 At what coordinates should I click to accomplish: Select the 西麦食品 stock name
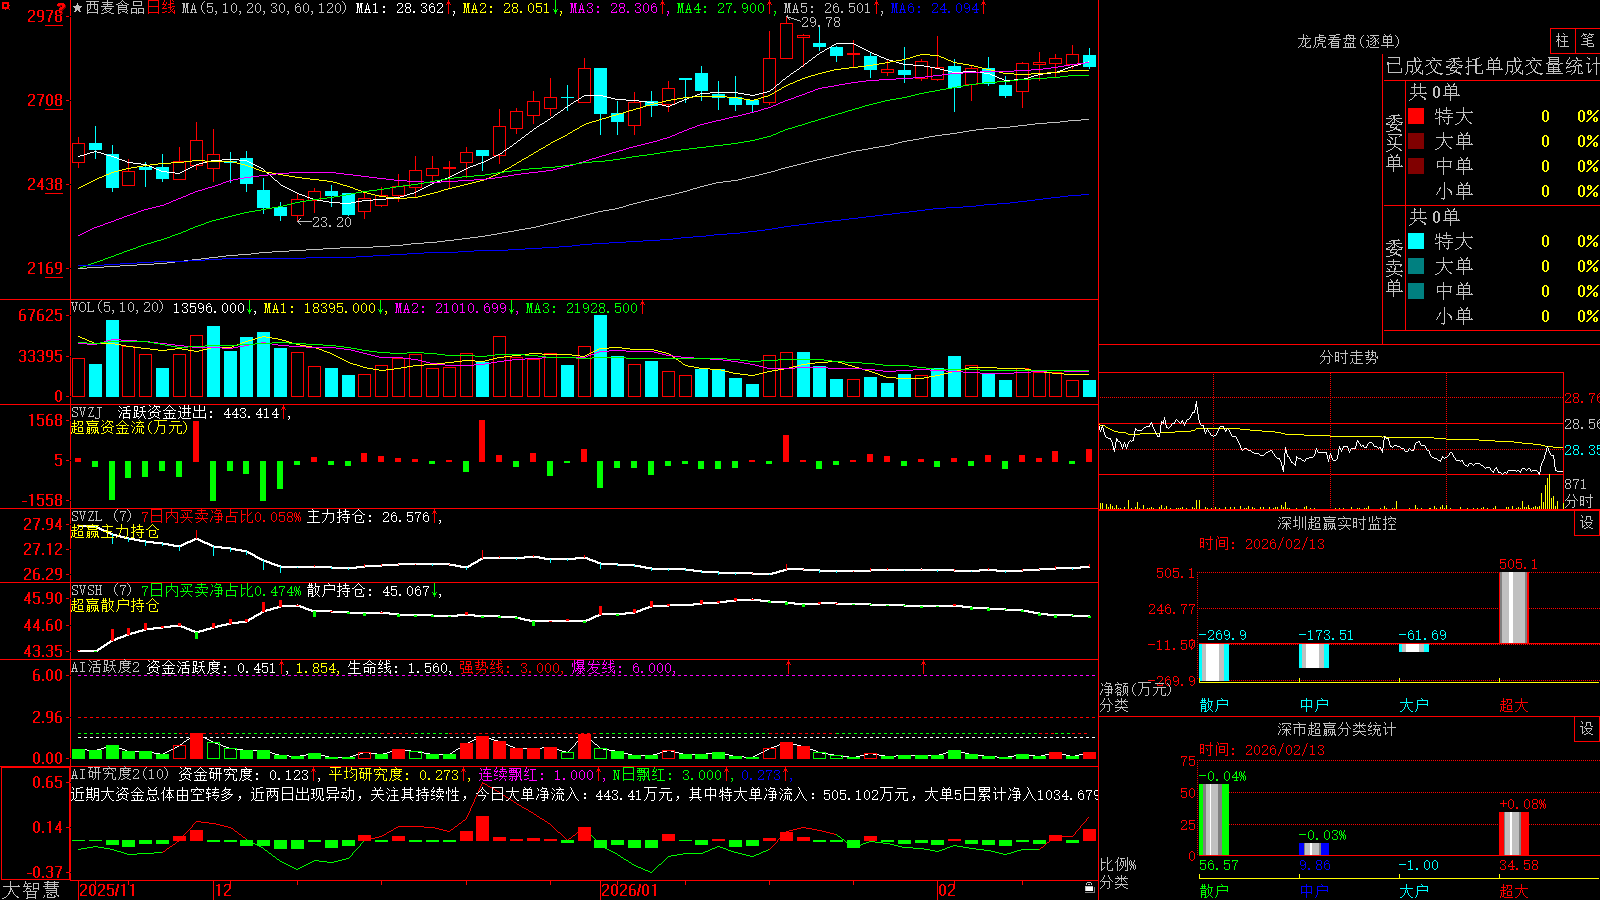[x=115, y=8]
